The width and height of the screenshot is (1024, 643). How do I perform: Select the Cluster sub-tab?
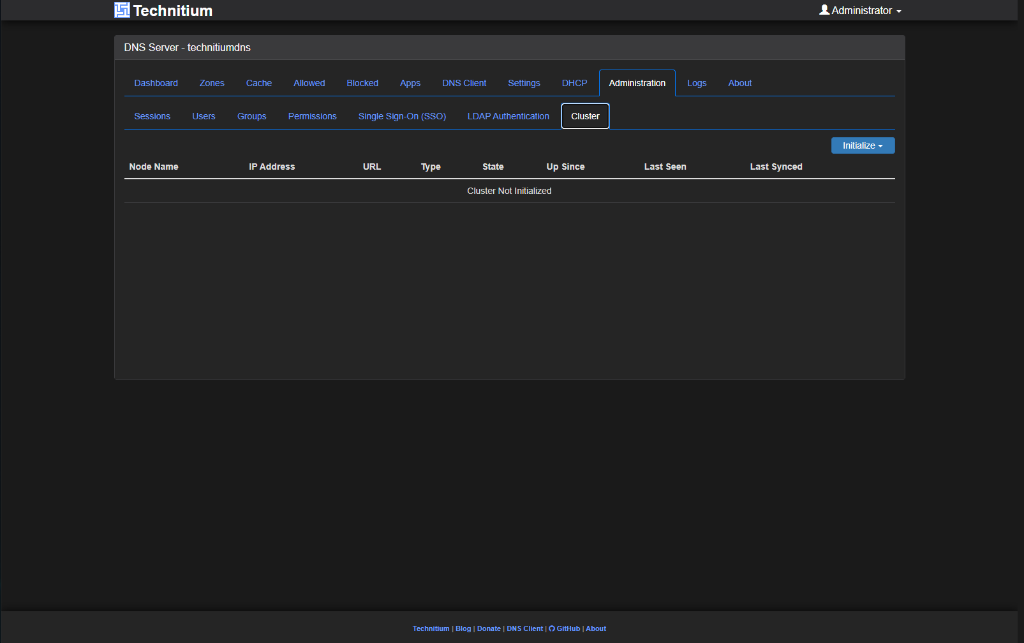pos(585,116)
